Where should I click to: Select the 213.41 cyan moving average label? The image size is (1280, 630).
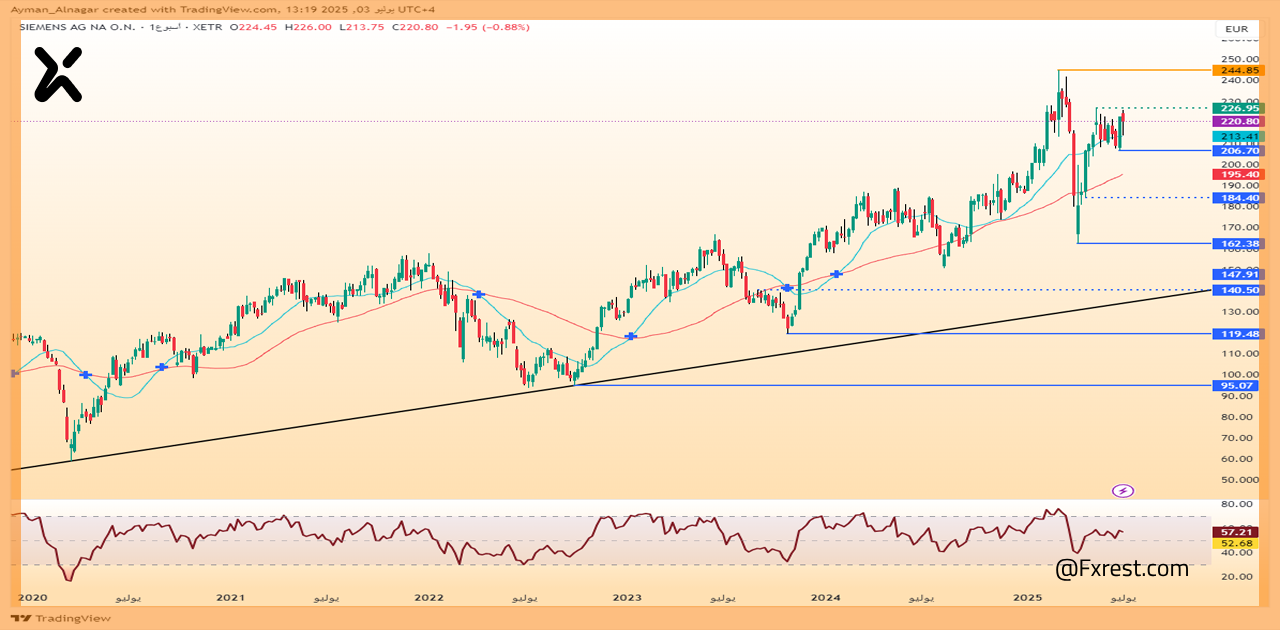click(1238, 136)
